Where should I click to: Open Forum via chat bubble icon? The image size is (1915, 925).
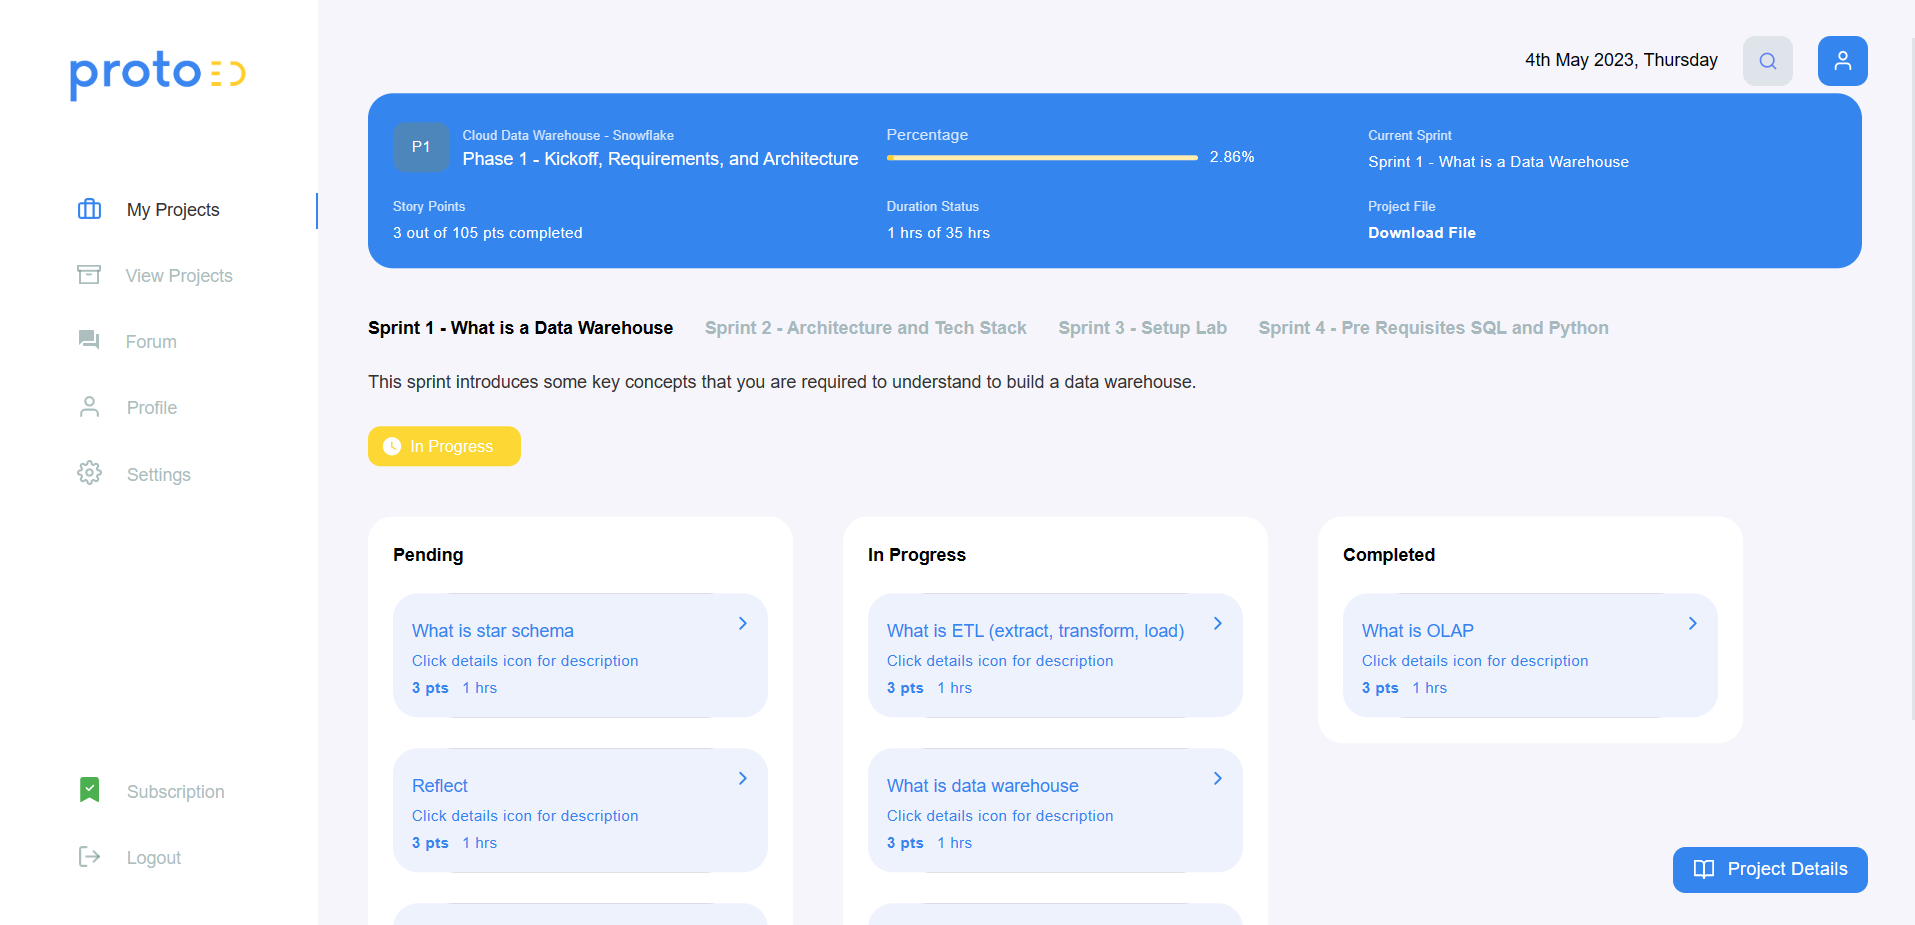(89, 341)
